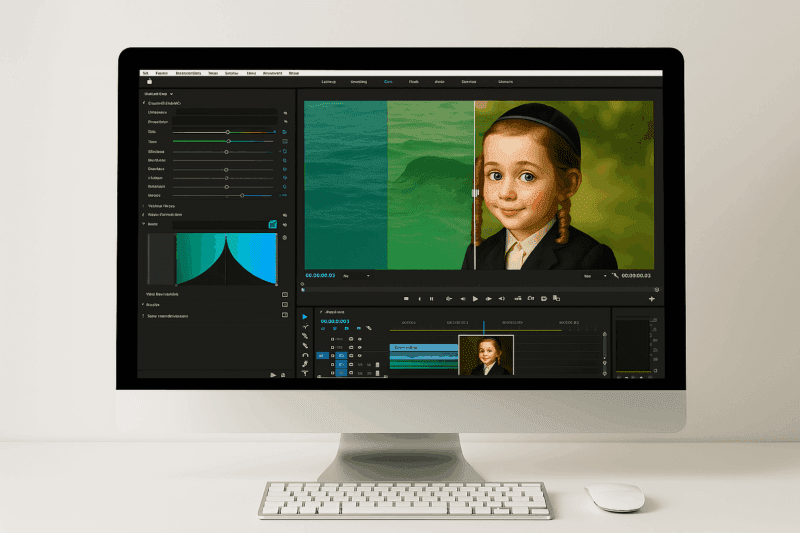Image resolution: width=800 pixels, height=533 pixels.
Task: Open the dropdown at top of left panel
Action: [159, 94]
